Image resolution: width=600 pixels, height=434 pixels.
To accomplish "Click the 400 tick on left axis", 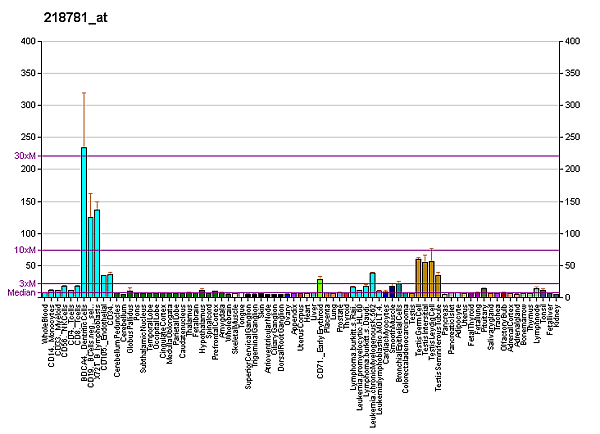I will (28, 41).
